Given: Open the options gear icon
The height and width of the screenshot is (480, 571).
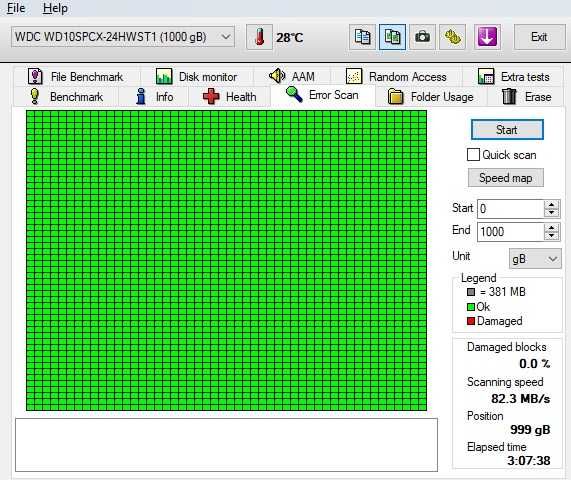Looking at the screenshot, I should 452,37.
